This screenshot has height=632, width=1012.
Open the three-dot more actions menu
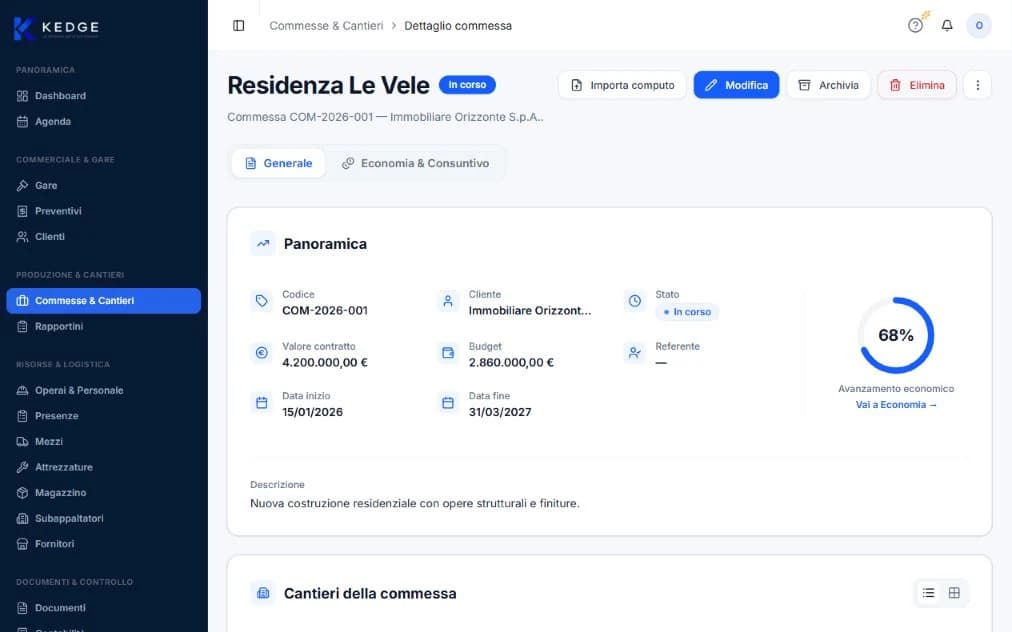click(x=977, y=85)
